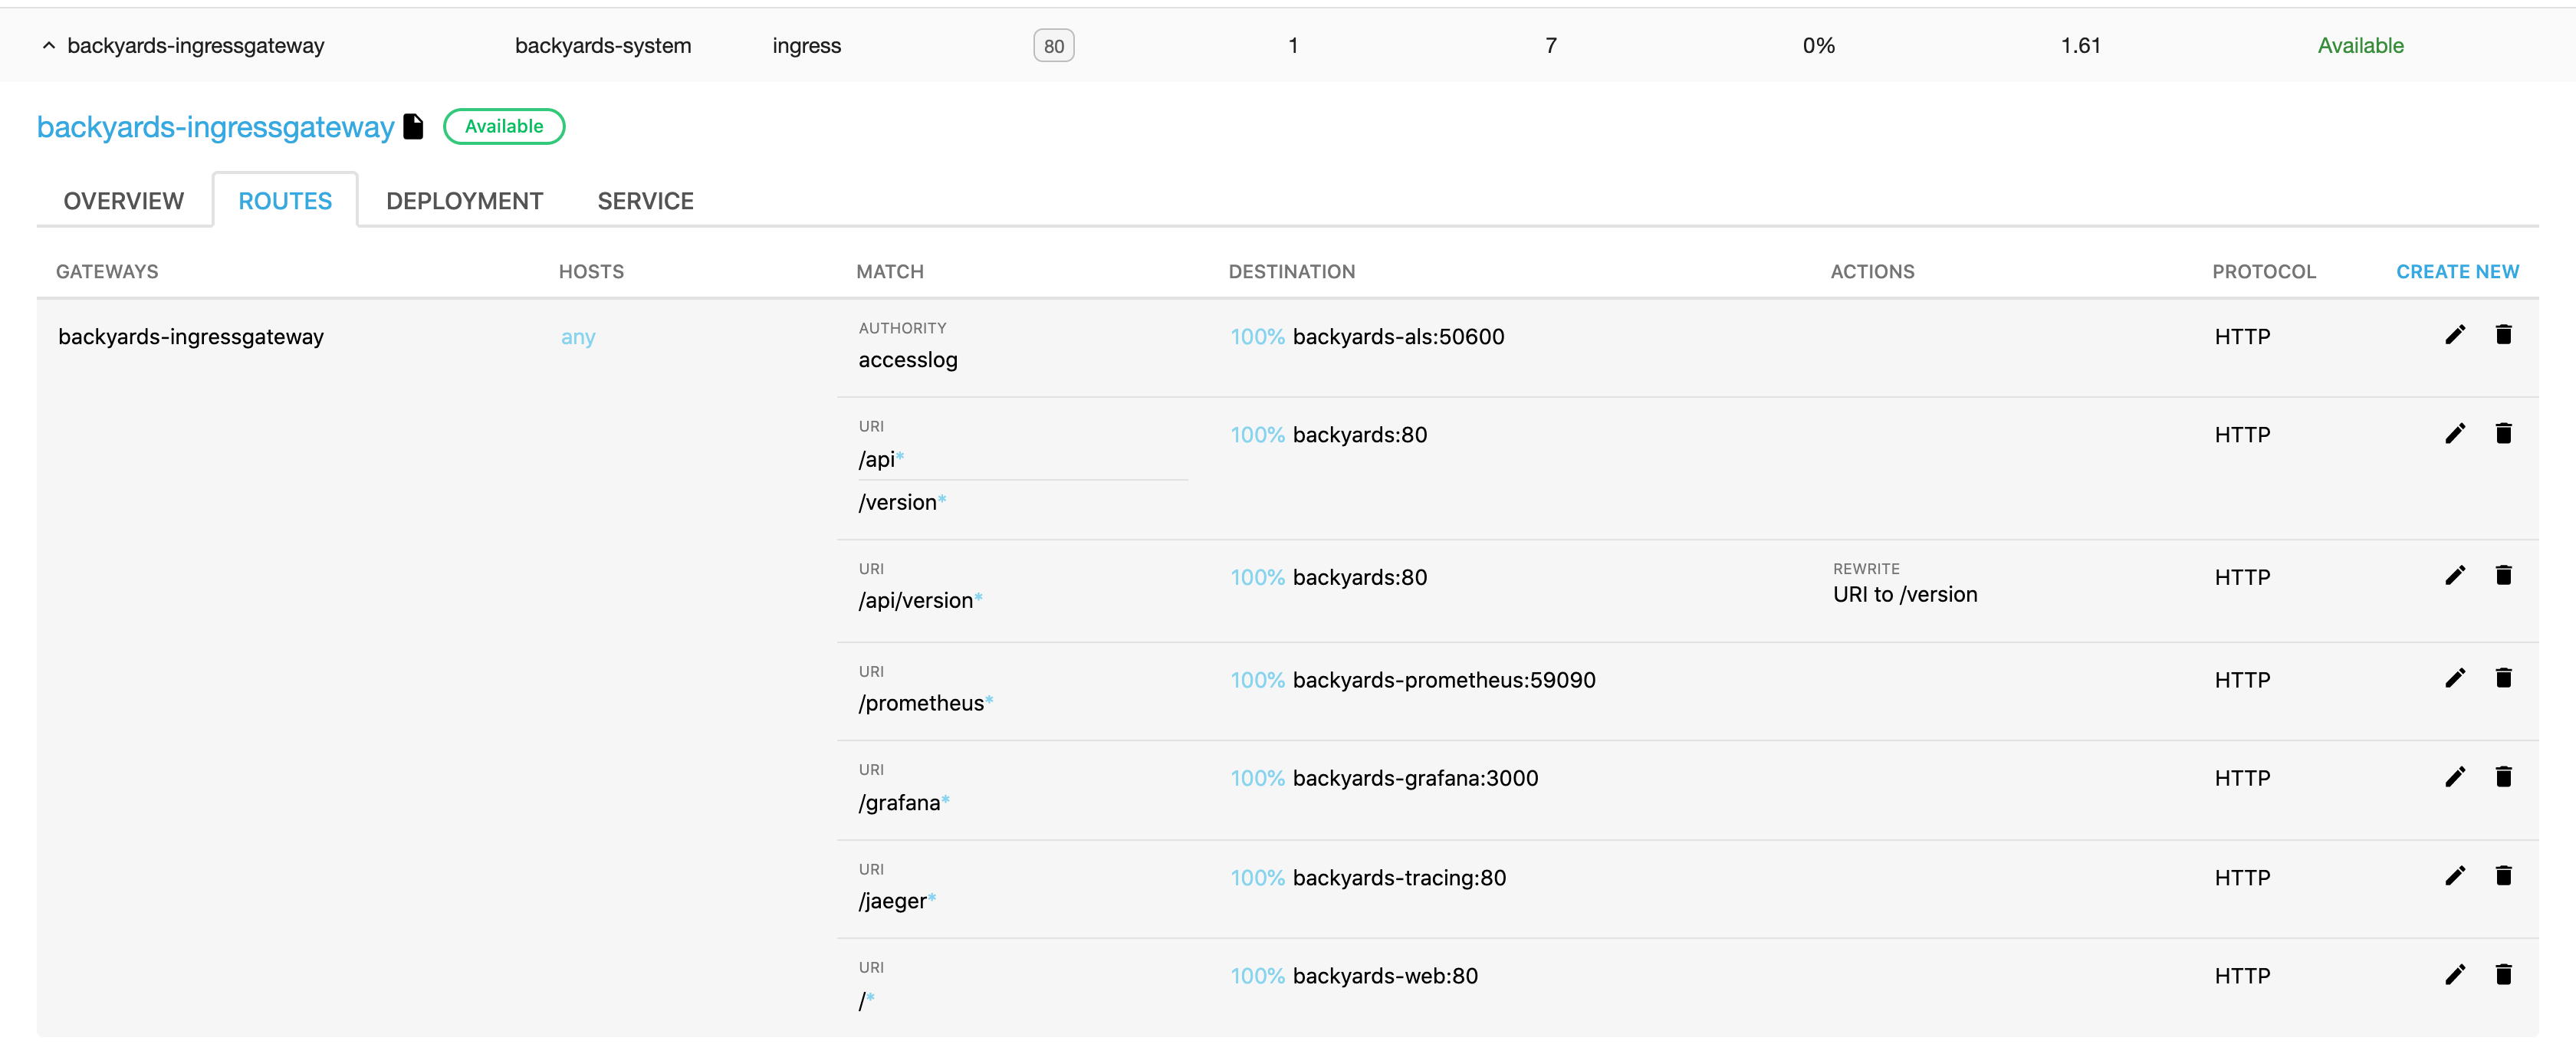This screenshot has height=1044, width=2576.
Task: Click the 'backyards-grafana:3000' destination
Action: [x=1415, y=778]
